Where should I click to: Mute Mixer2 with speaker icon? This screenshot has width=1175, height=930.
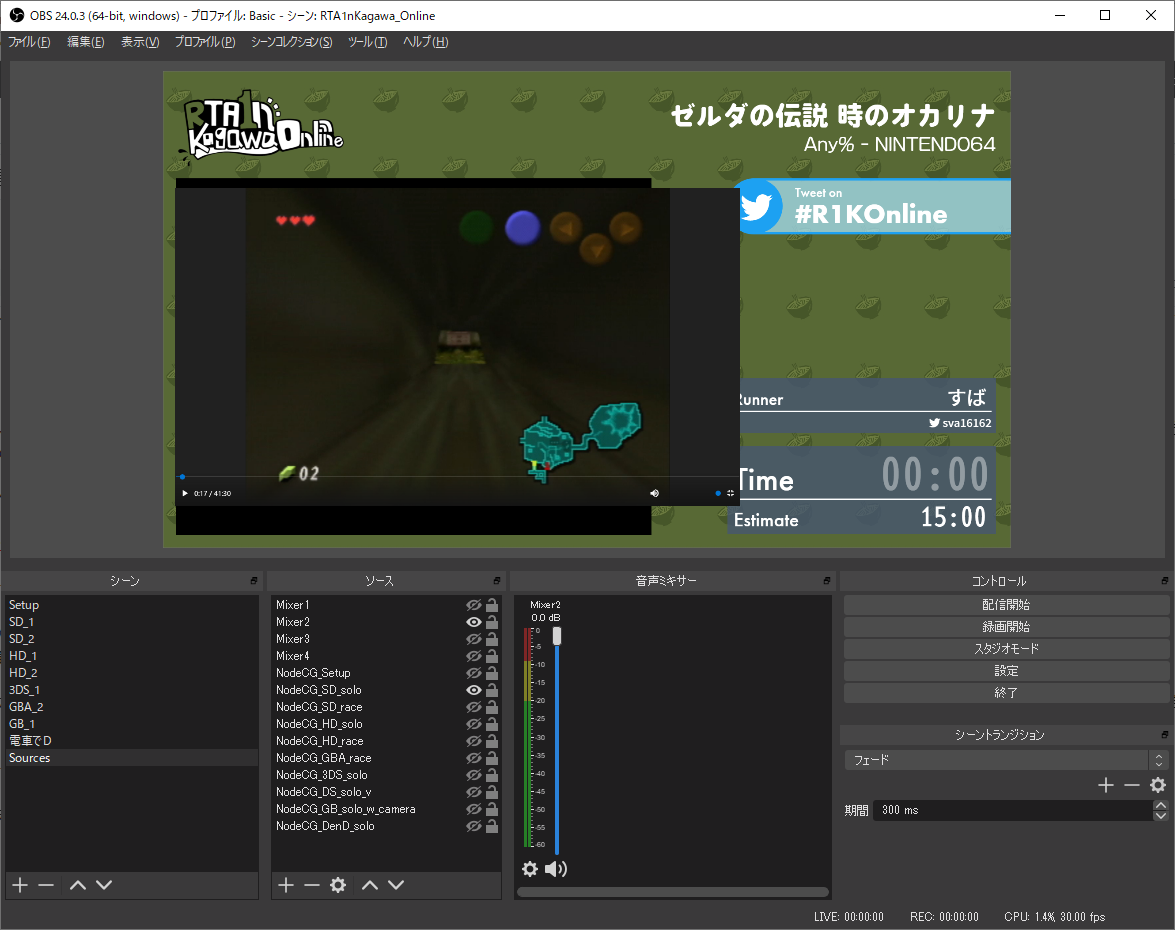click(555, 869)
